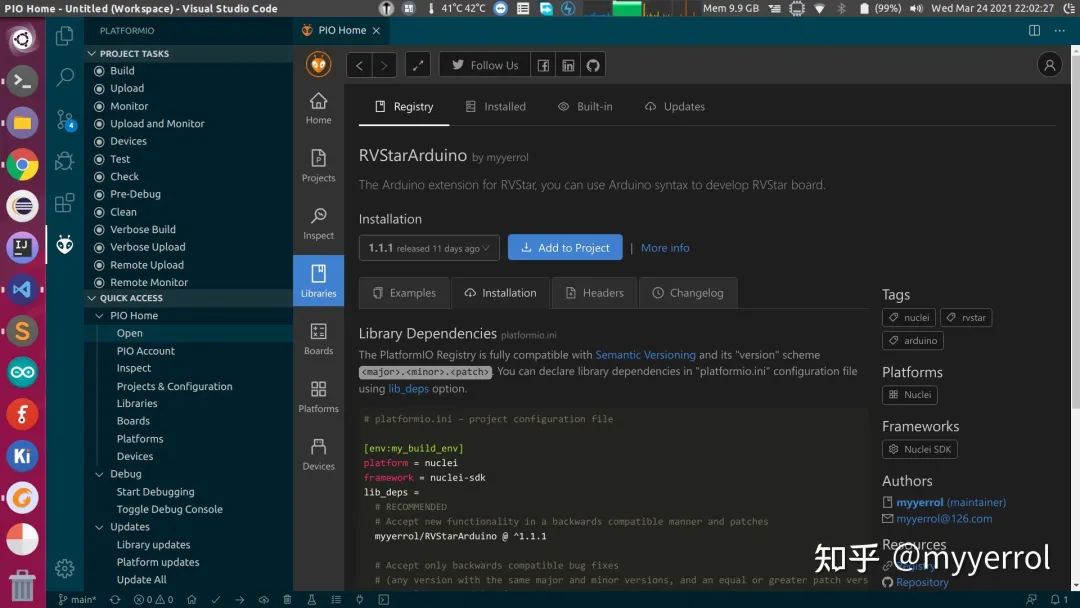Open Inspect in PIO Home sidebar

[x=318, y=223]
